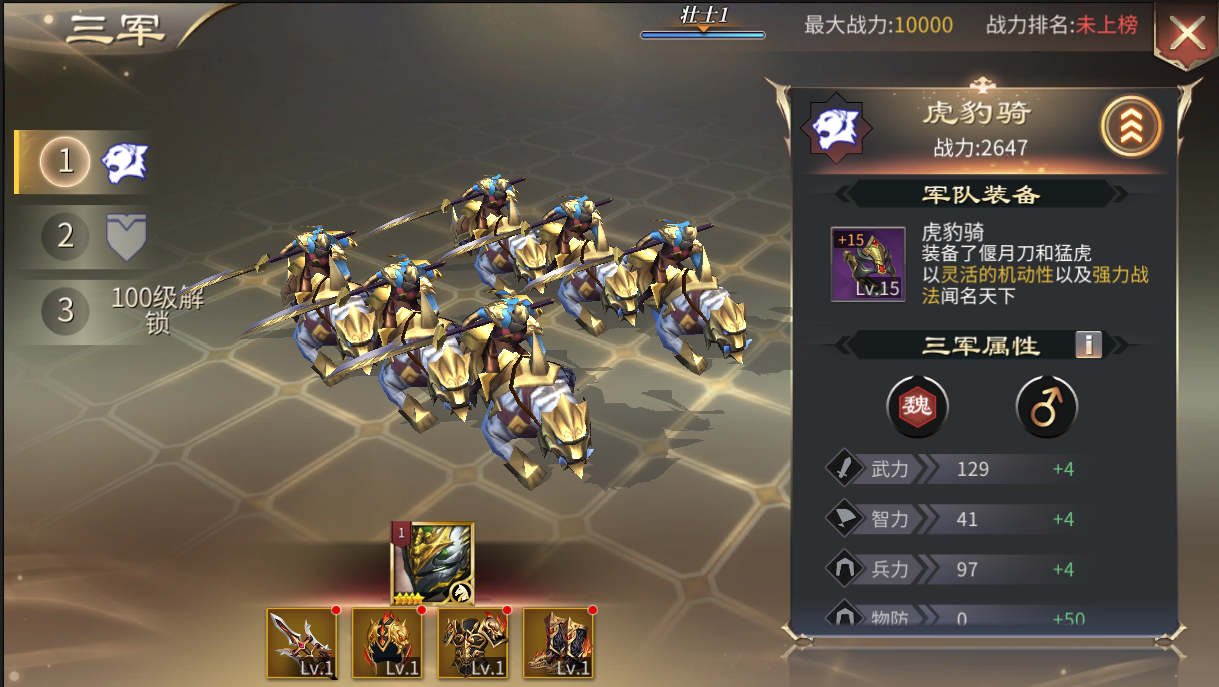Close the 三军 screen with X
This screenshot has width=1219, height=687.
1187,35
